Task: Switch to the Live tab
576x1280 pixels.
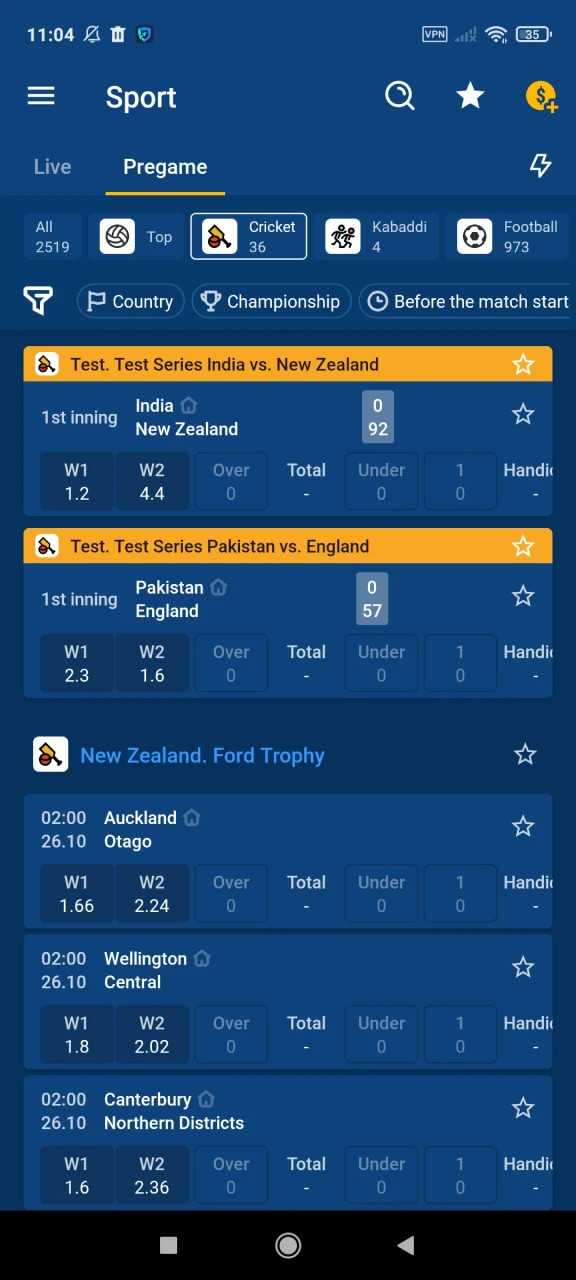Action: 52,166
